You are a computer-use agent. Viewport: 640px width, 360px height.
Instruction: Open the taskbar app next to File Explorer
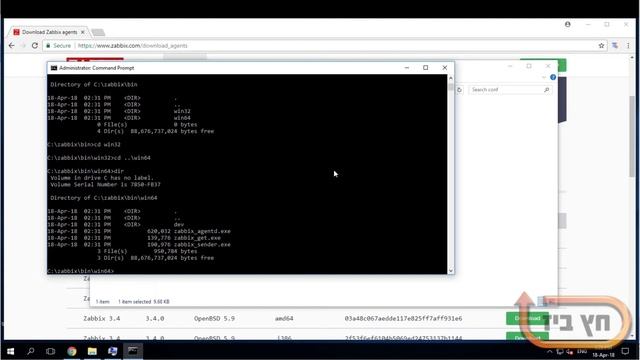[x=113, y=351]
